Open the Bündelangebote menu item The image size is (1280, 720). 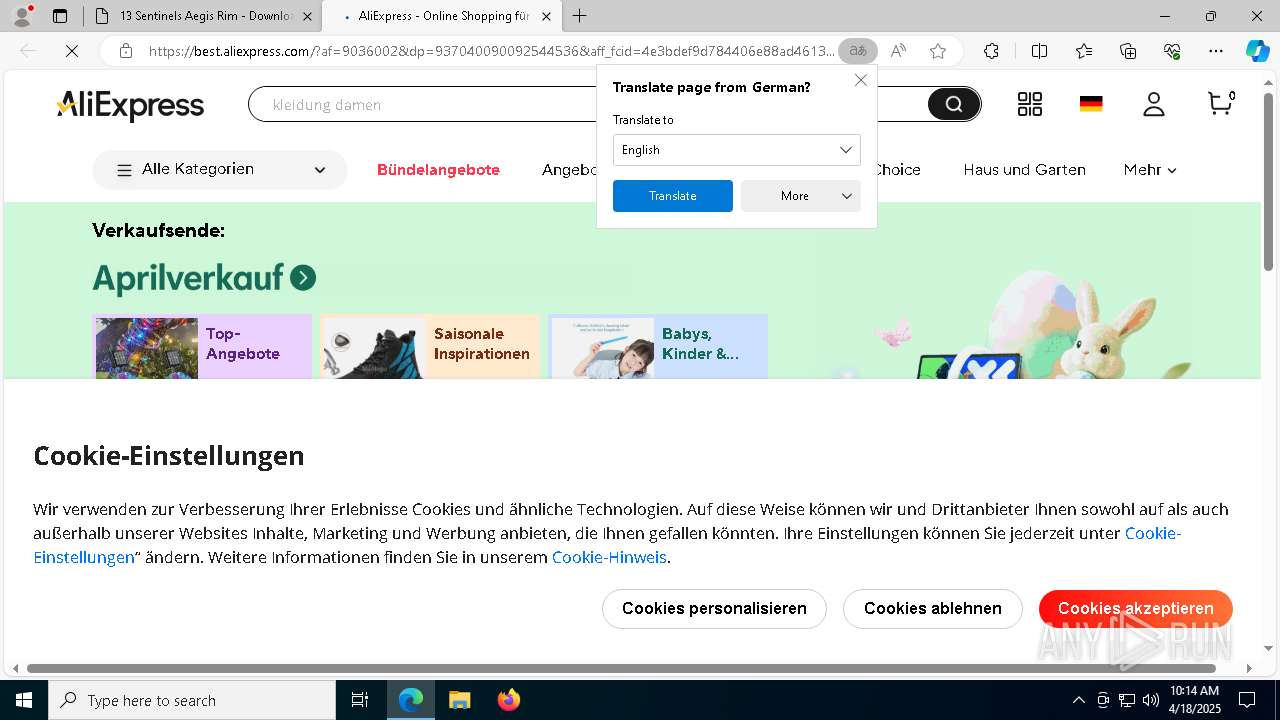pyautogui.click(x=438, y=170)
